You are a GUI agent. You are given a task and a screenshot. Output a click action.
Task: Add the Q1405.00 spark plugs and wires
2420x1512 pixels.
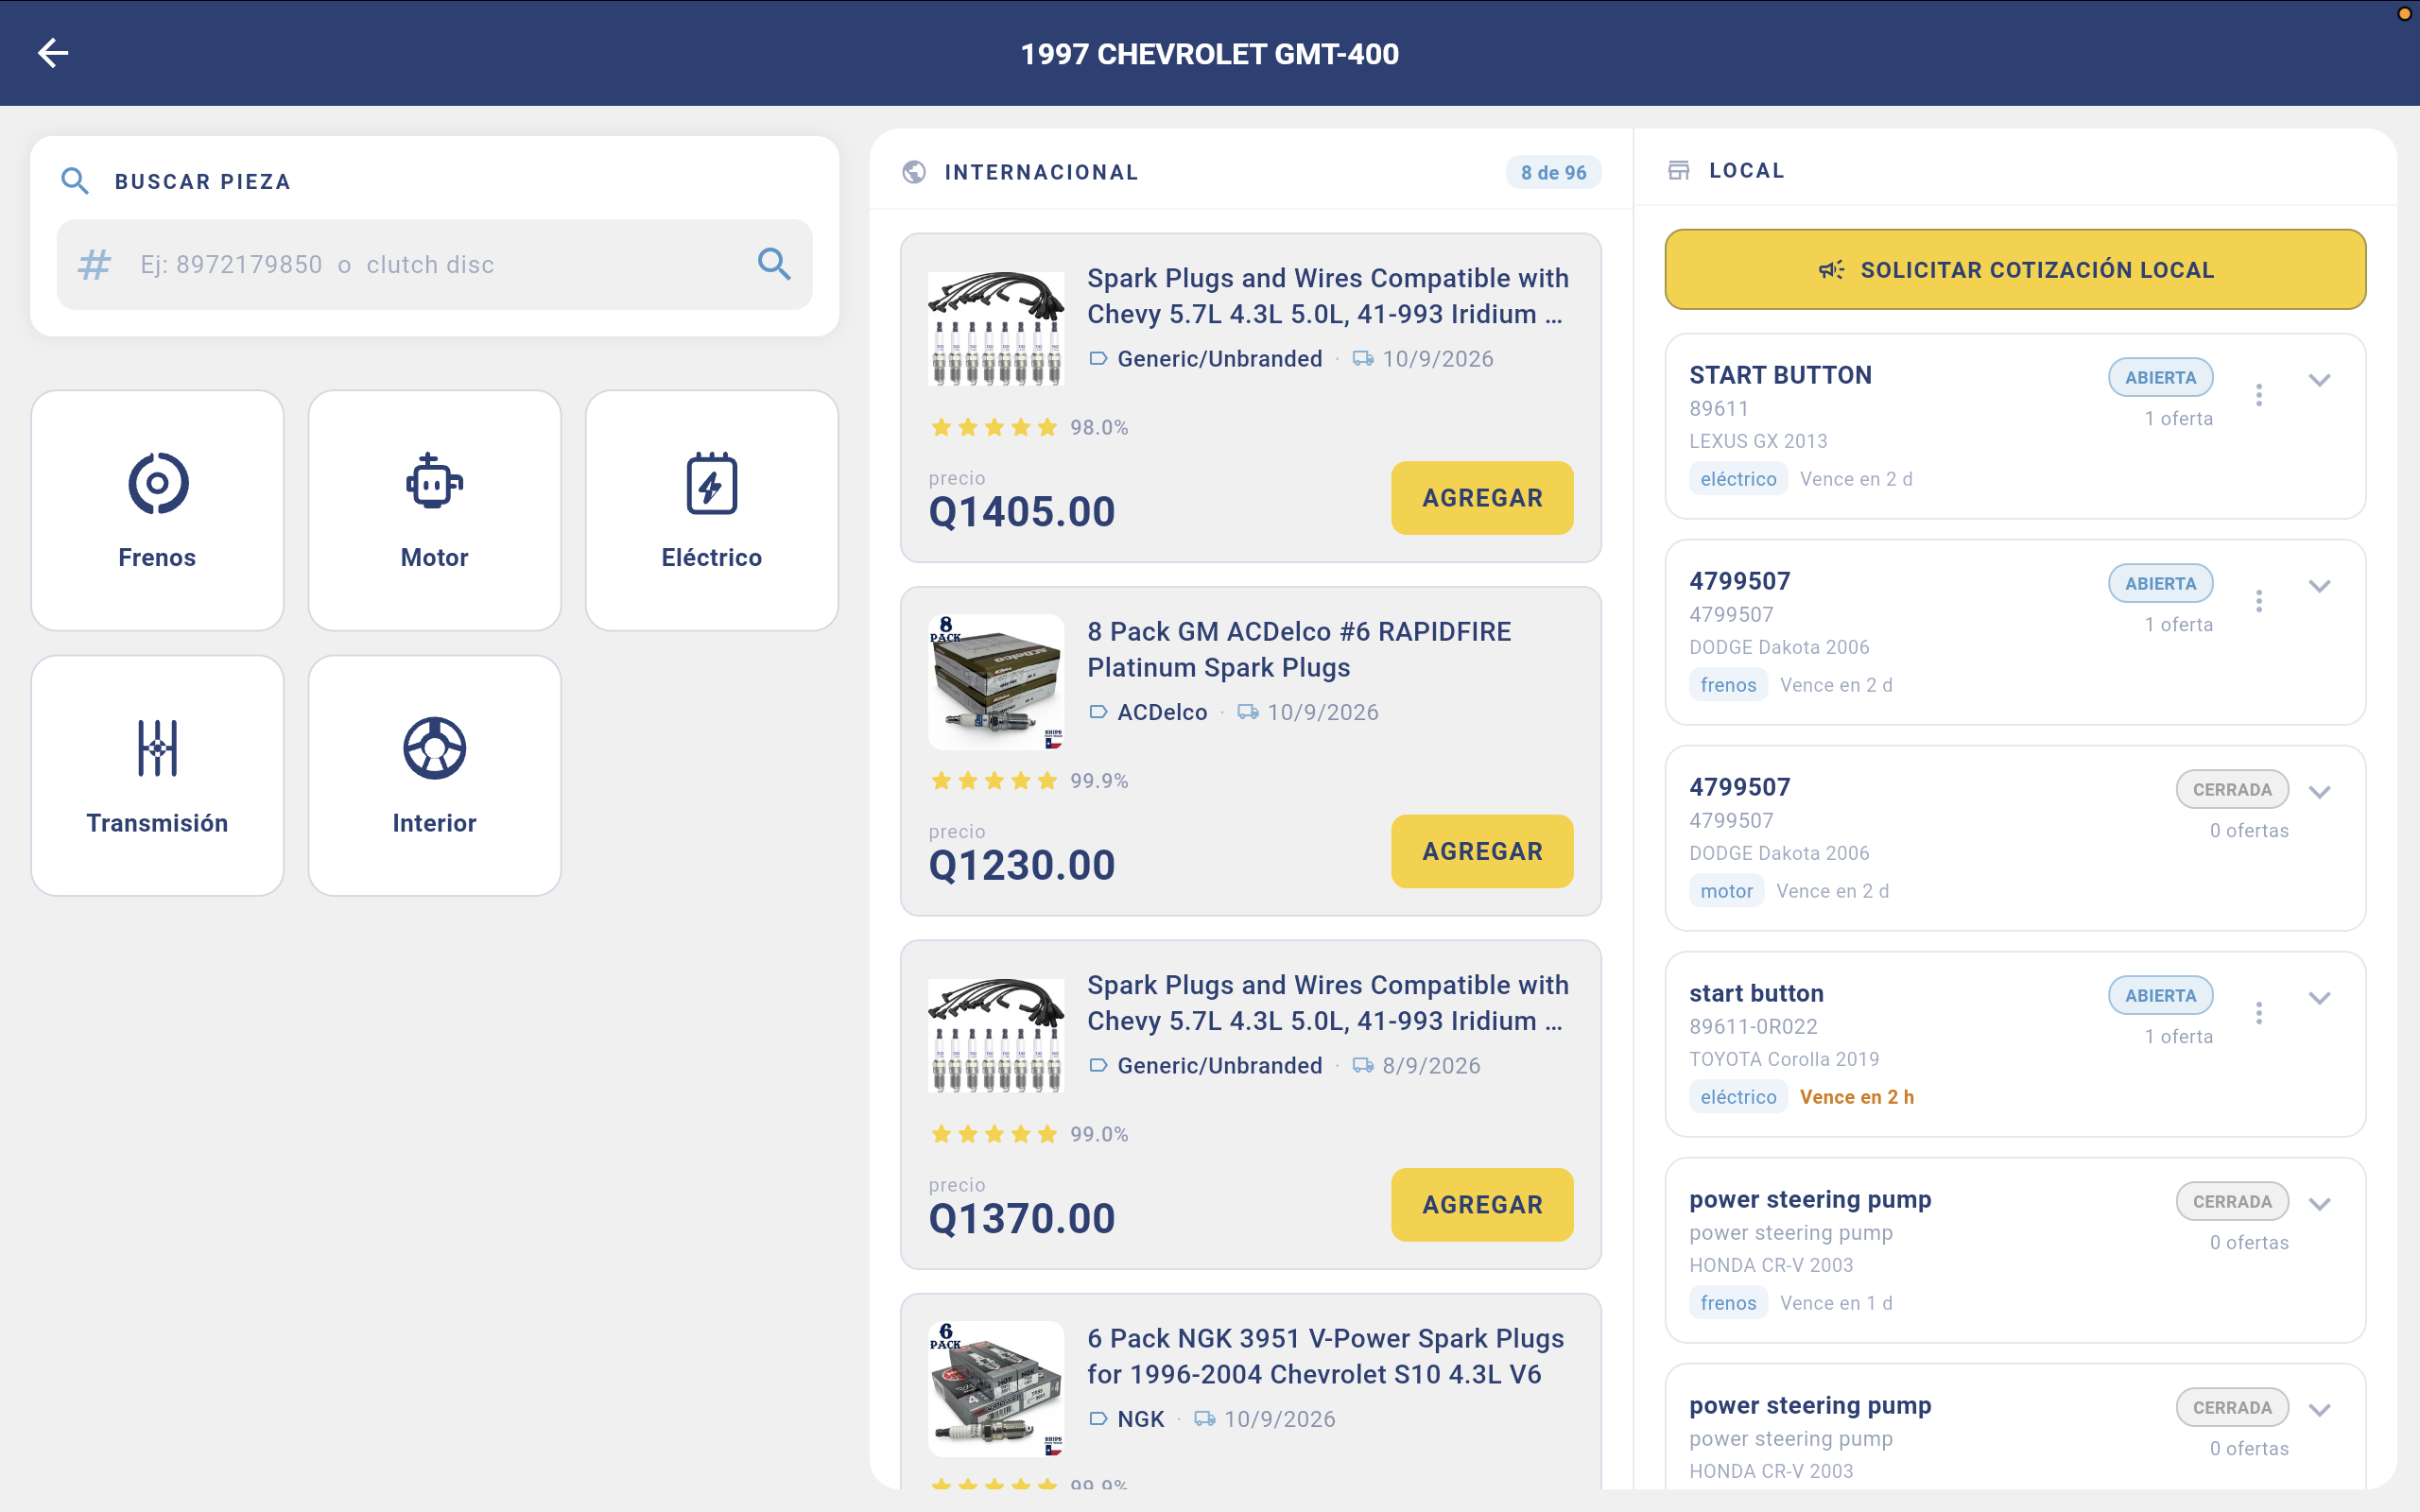pos(1482,498)
